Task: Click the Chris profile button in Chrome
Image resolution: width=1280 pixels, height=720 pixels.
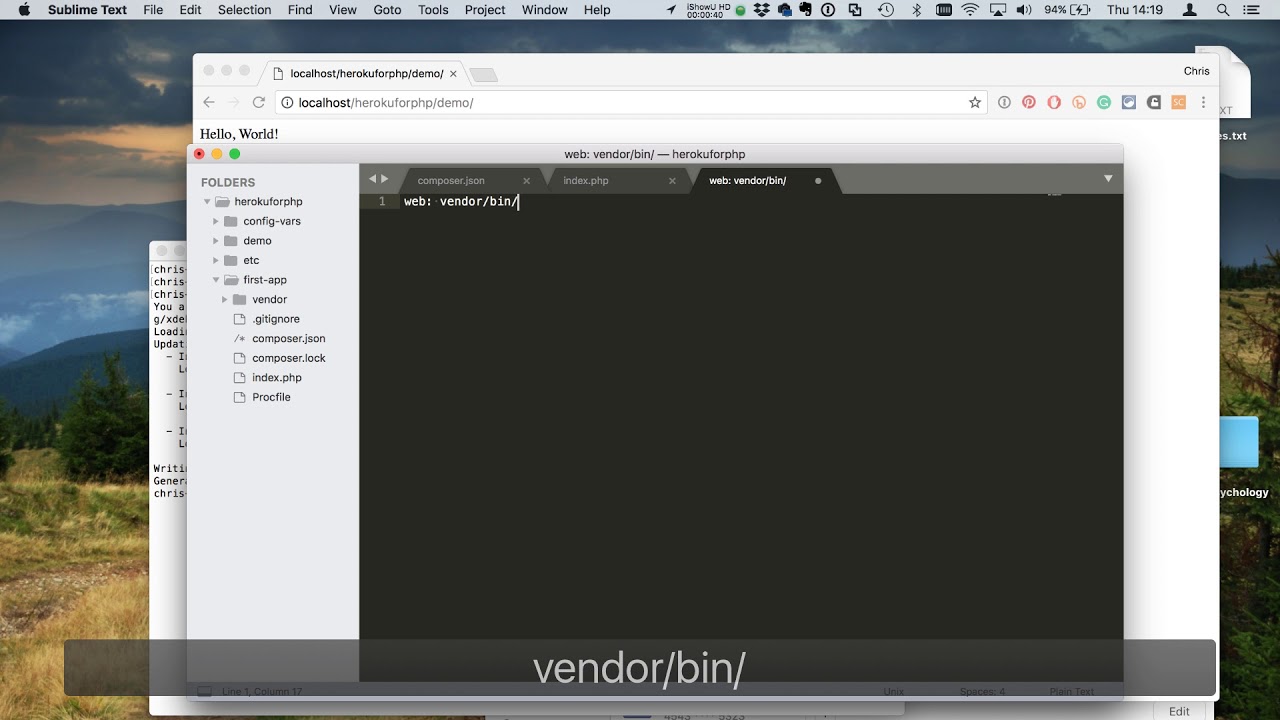Action: click(1197, 71)
